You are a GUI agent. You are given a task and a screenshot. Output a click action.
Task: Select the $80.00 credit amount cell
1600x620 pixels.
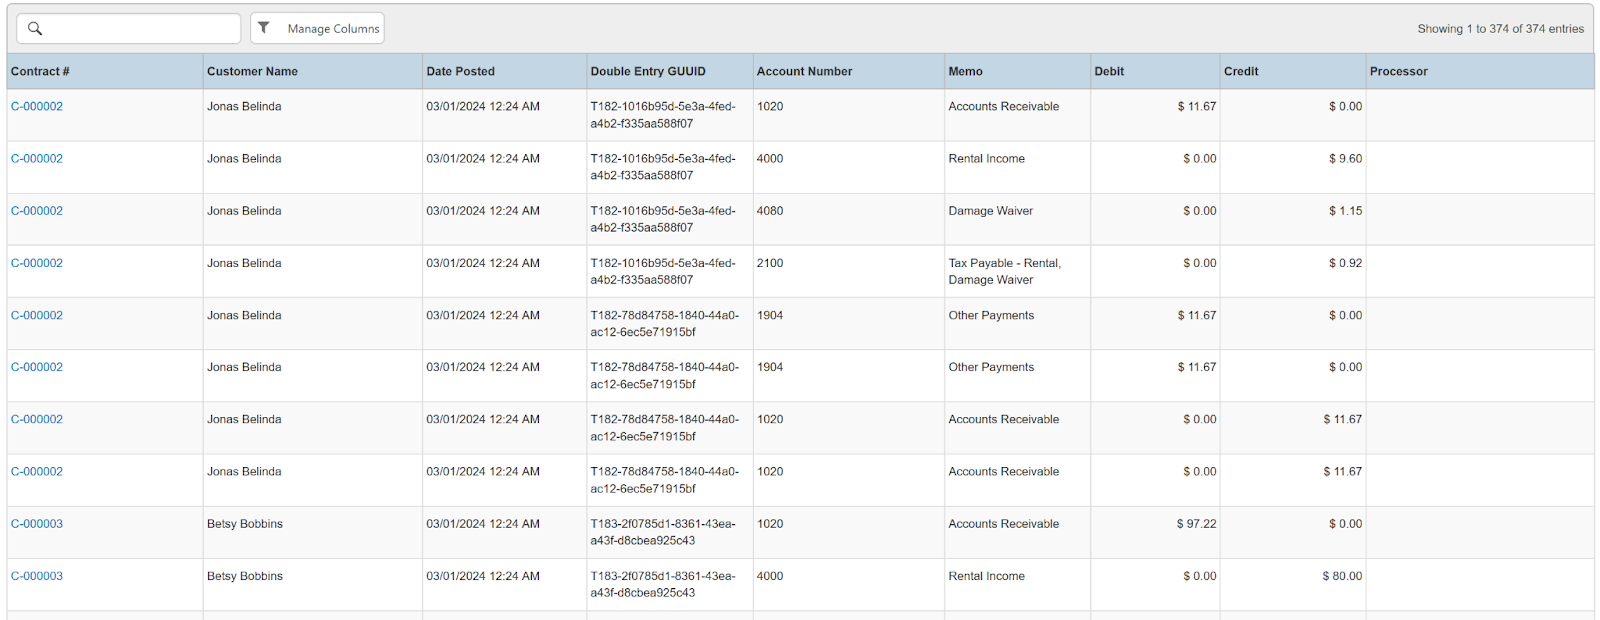coord(1341,576)
